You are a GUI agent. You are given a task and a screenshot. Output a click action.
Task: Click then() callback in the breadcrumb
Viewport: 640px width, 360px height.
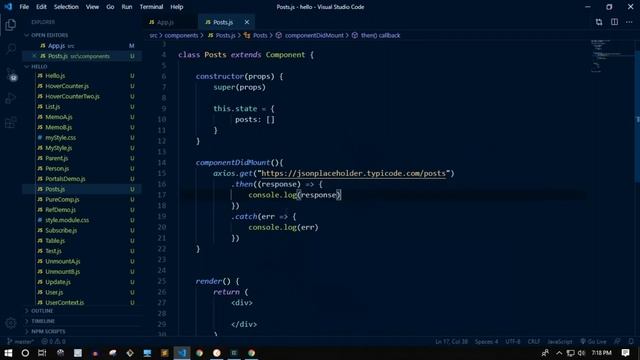[x=380, y=36]
